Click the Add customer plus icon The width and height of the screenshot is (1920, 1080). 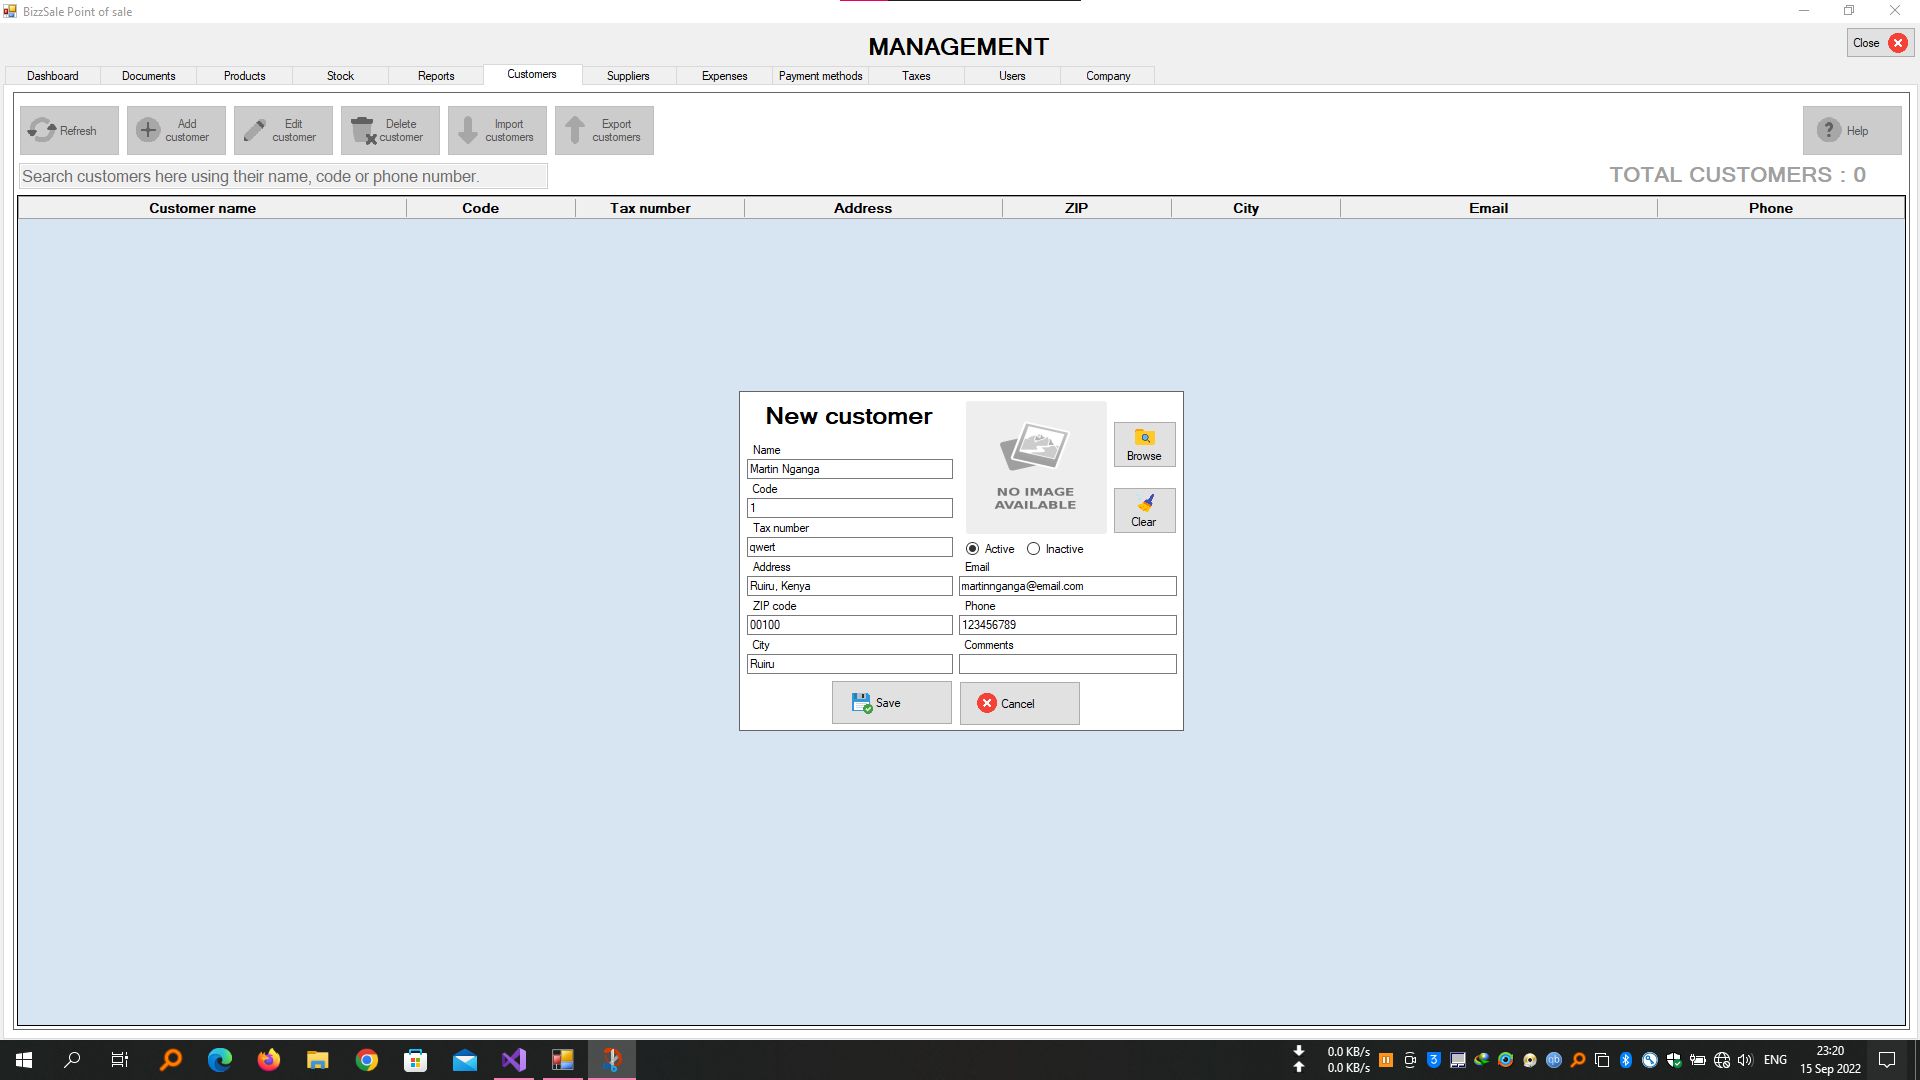[148, 130]
